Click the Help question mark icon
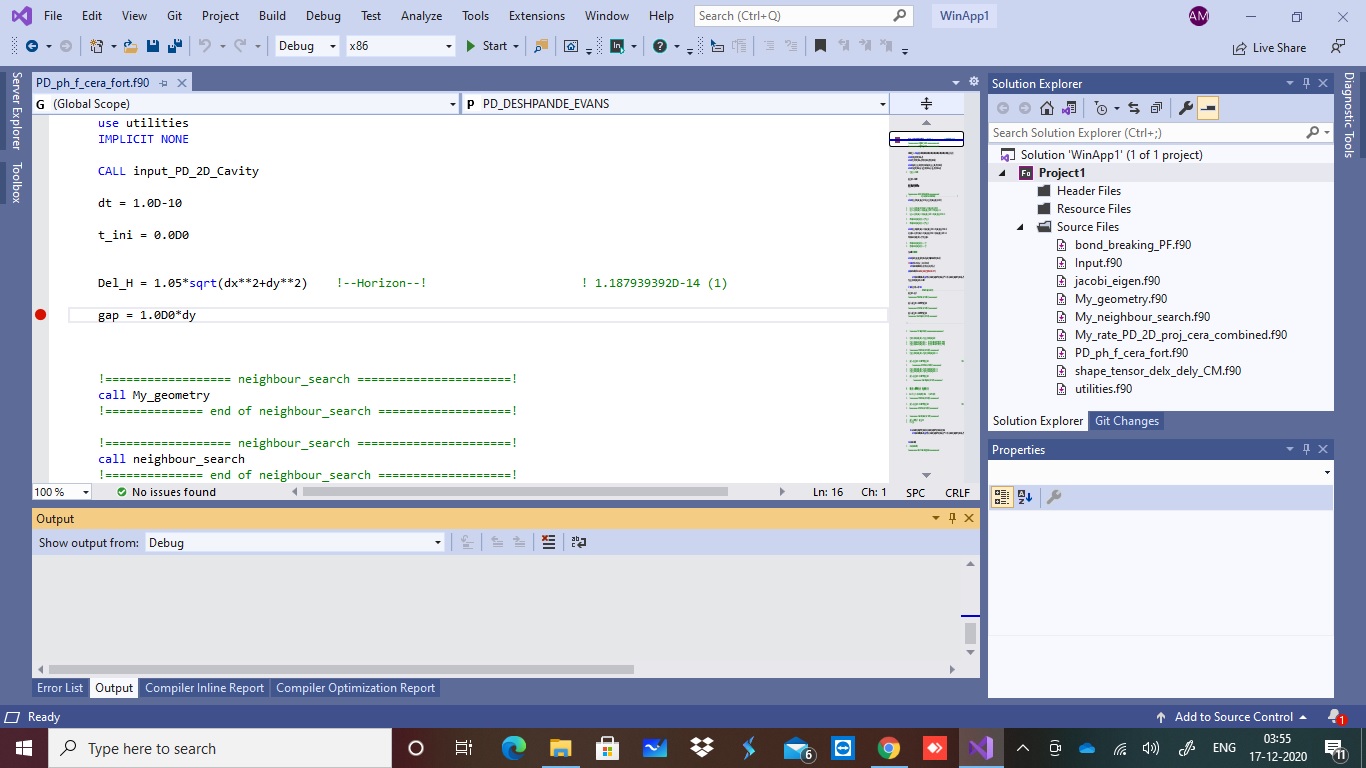This screenshot has height=768, width=1366. [x=660, y=46]
